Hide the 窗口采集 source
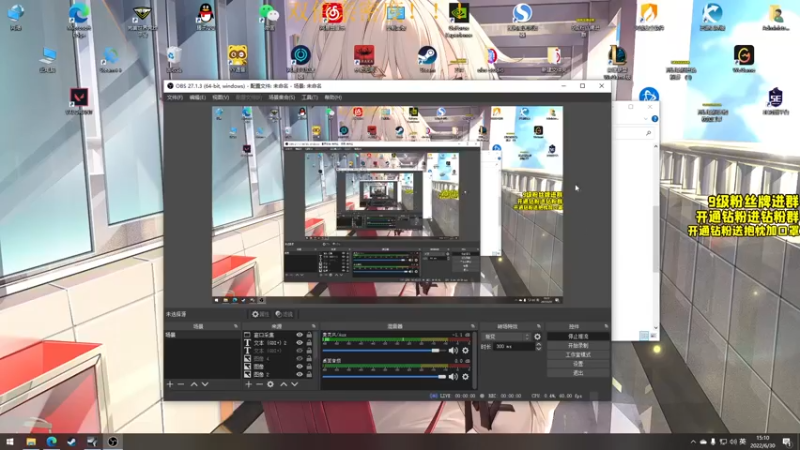Image resolution: width=800 pixels, height=450 pixels. click(x=299, y=335)
